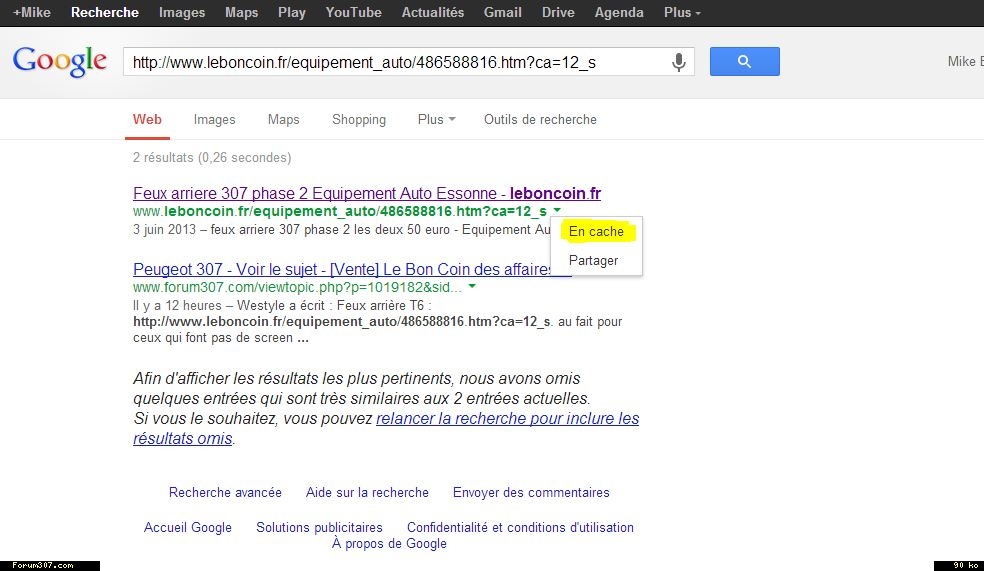Open Play in the top bar

coord(292,13)
